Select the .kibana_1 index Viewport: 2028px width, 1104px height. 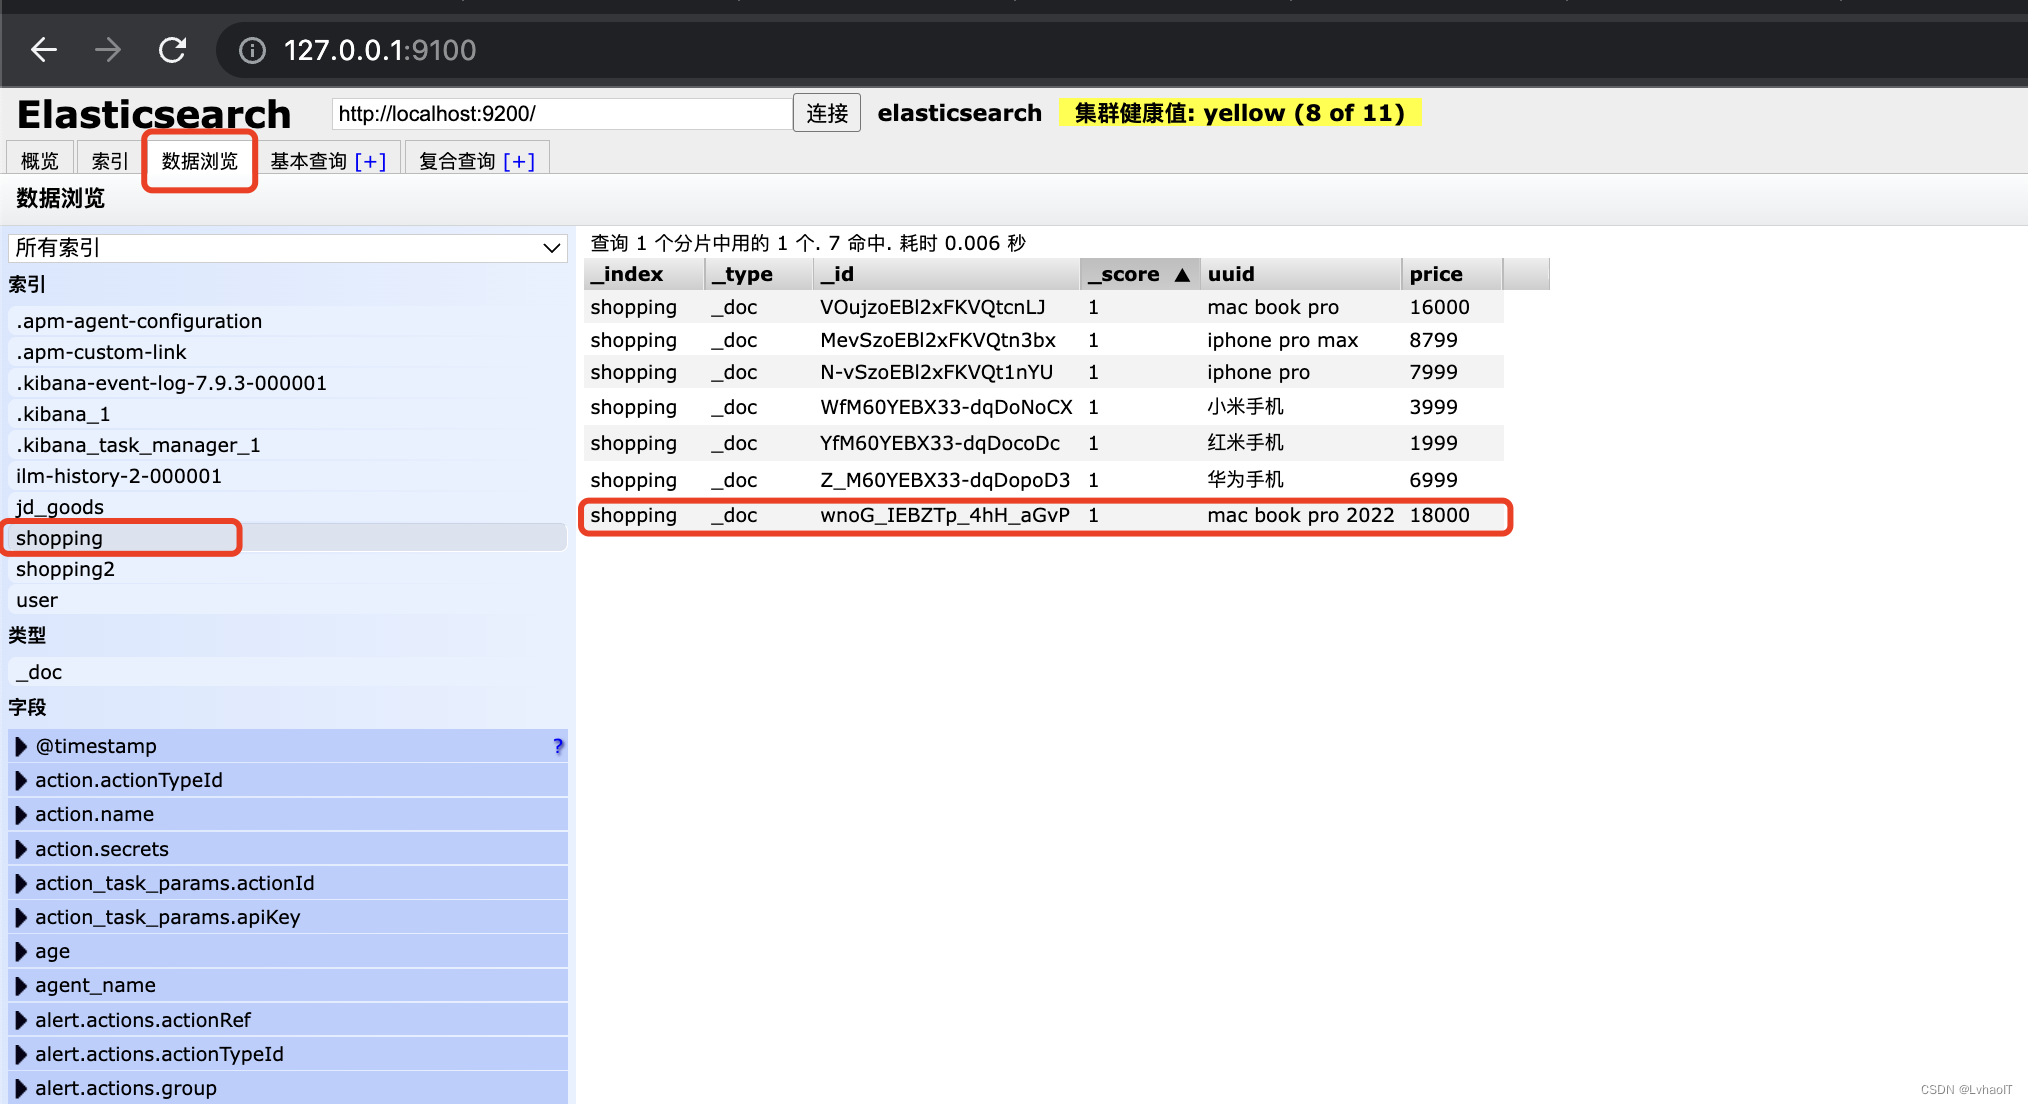[x=288, y=414]
